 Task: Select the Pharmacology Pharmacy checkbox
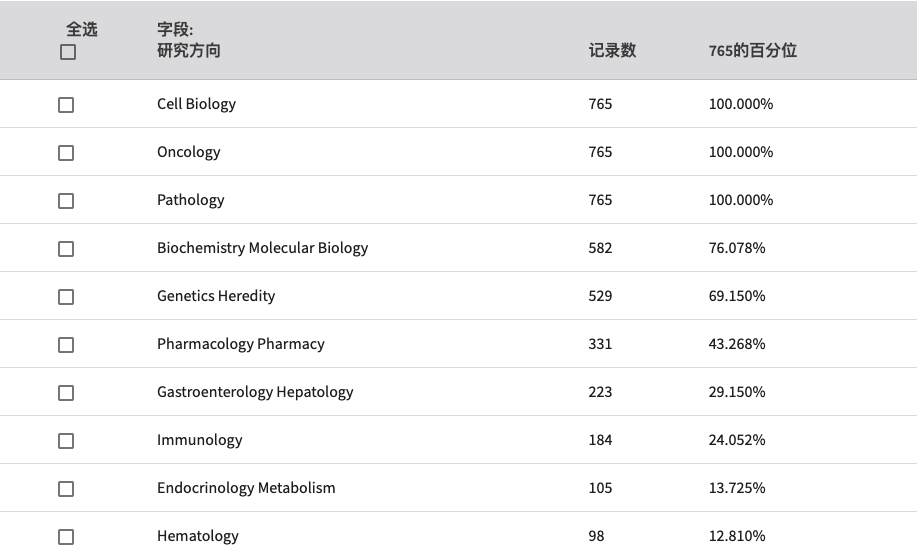(x=66, y=345)
